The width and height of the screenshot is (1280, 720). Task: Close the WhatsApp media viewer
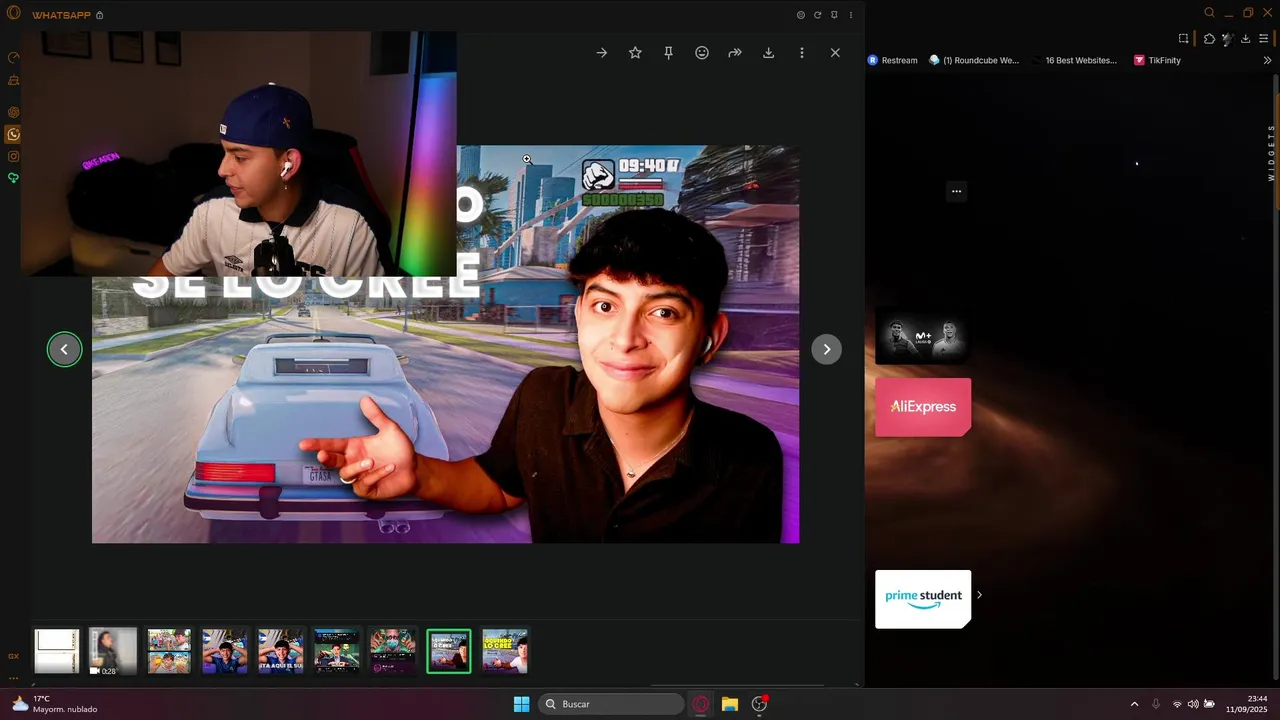[x=835, y=53]
